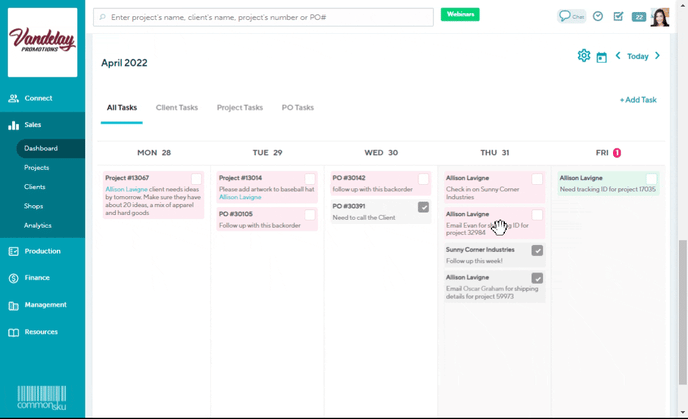
Task: Check the Friday tracking ID task checkbox
Action: (651, 179)
